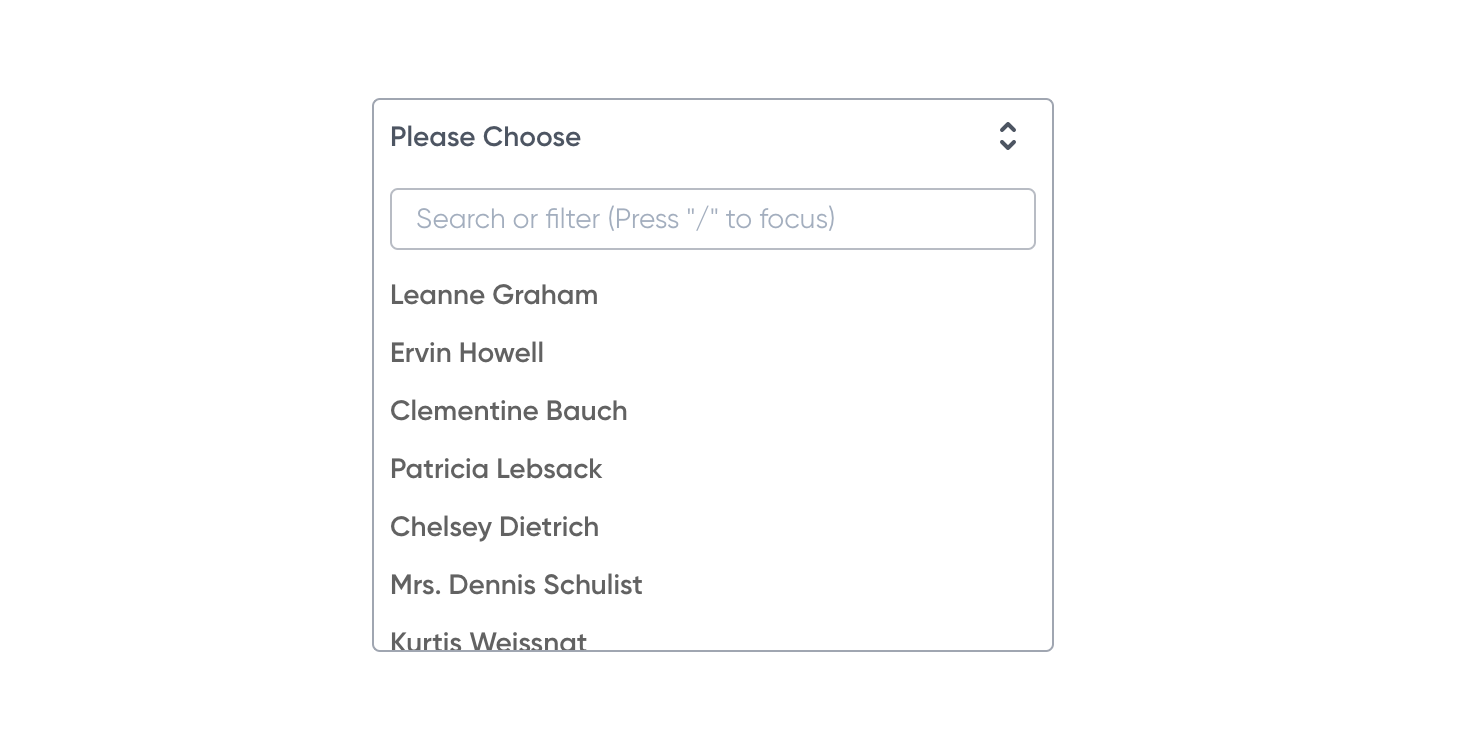1470x736 pixels.
Task: Choose the option between Clementine and Chelsey
Action: [x=496, y=469]
